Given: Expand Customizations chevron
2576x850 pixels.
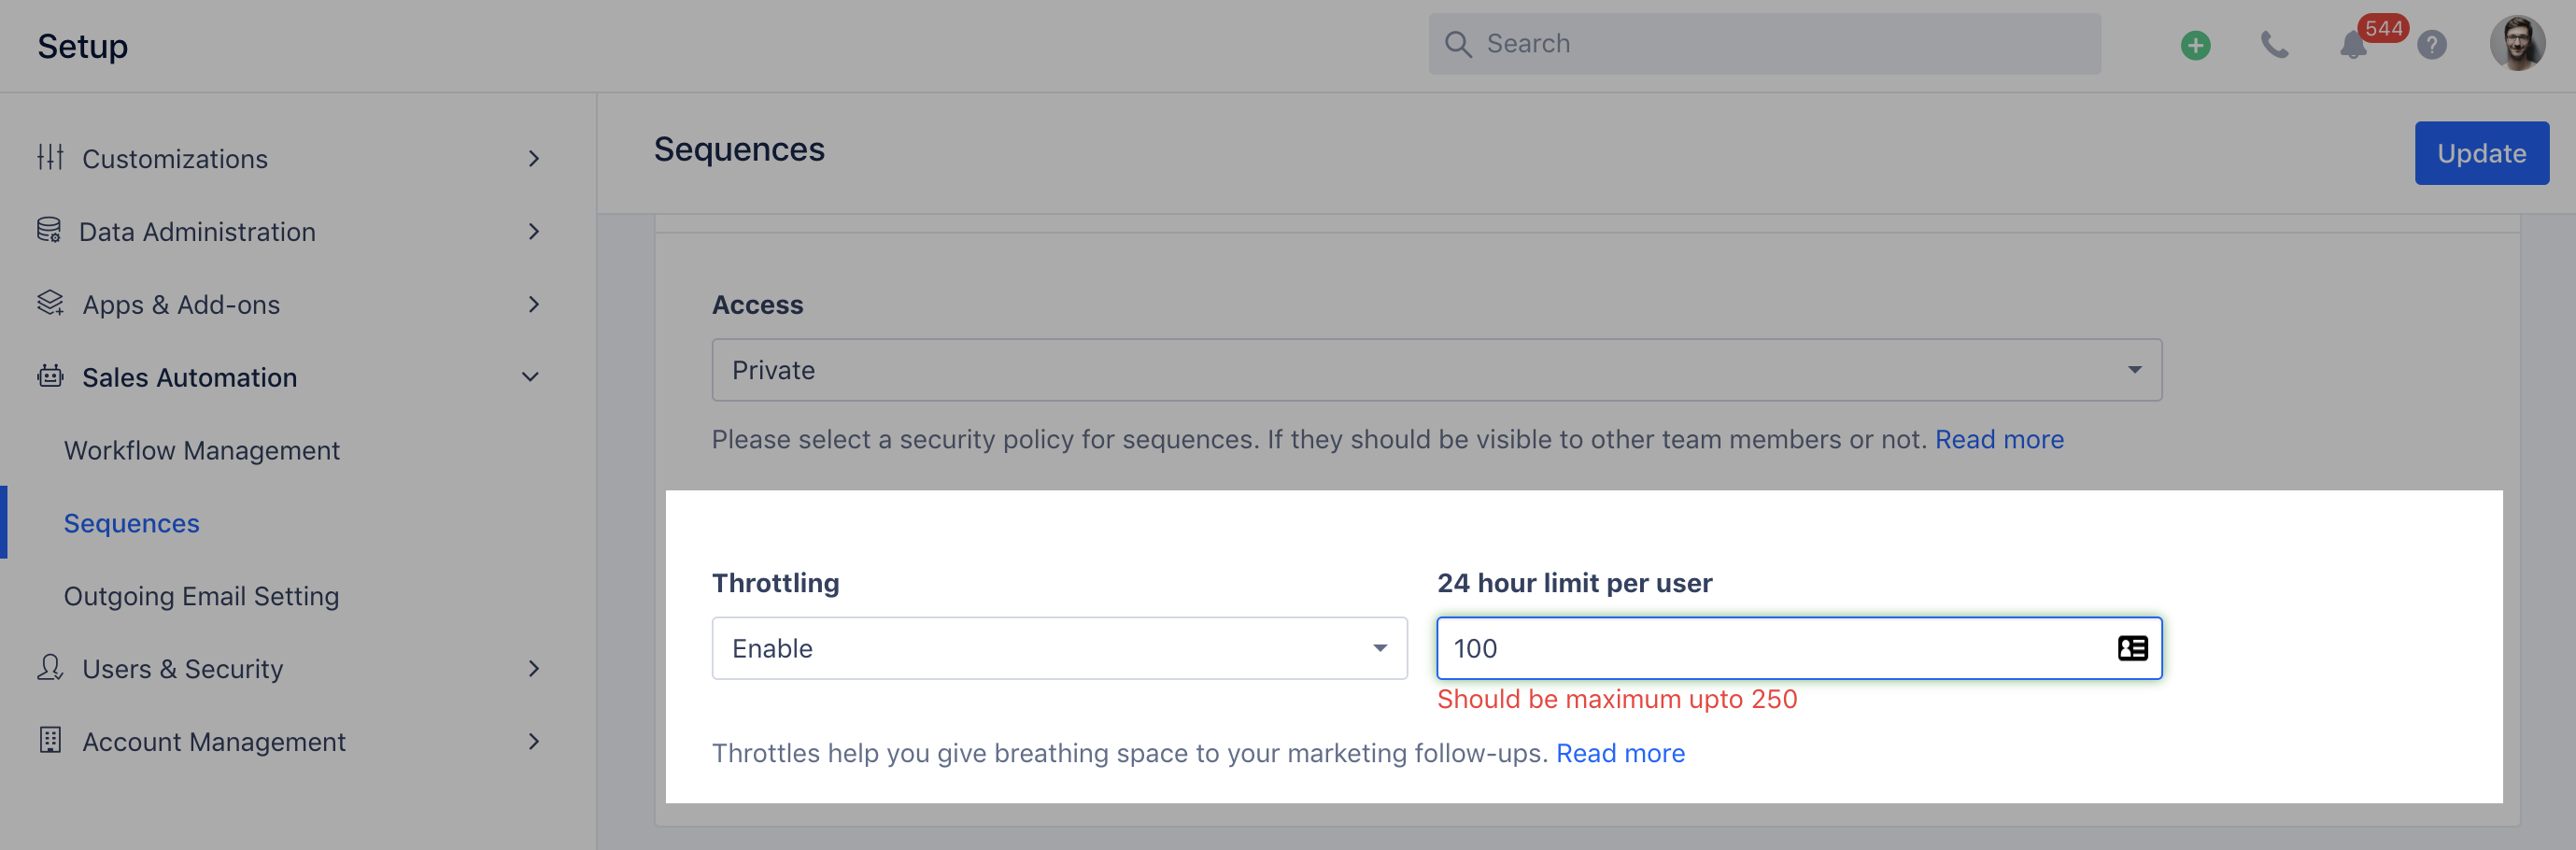Looking at the screenshot, I should tap(534, 158).
